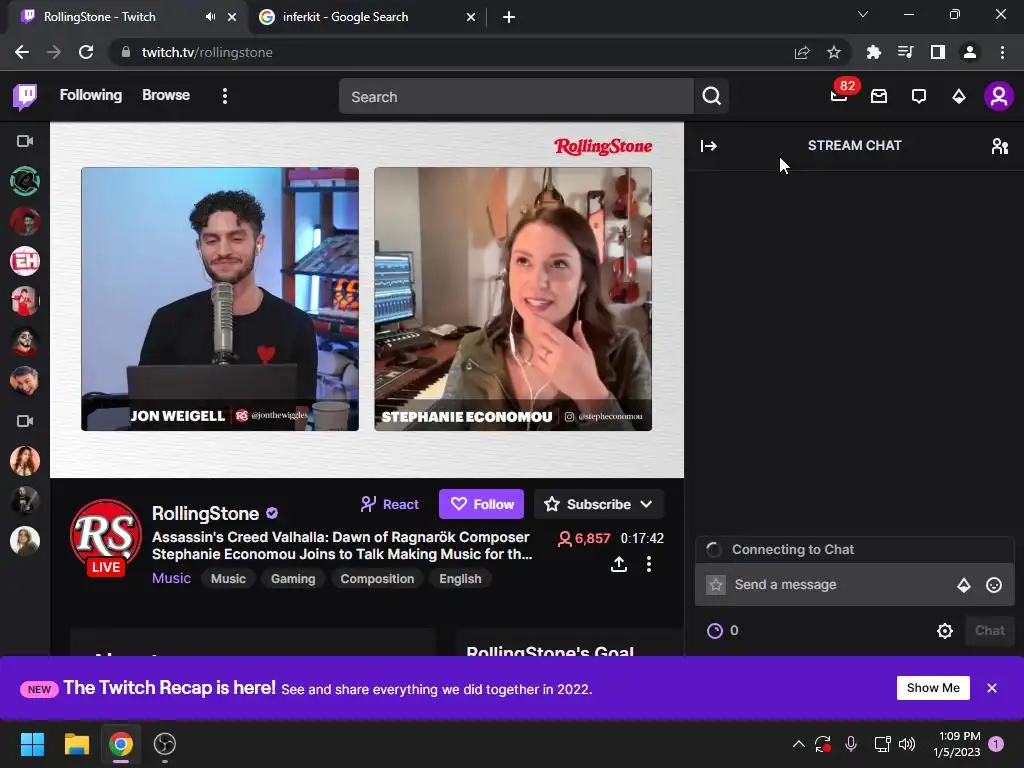Screen dimensions: 1024x768
Task: Open the three-dot menu beside Browse
Action: 225,96
